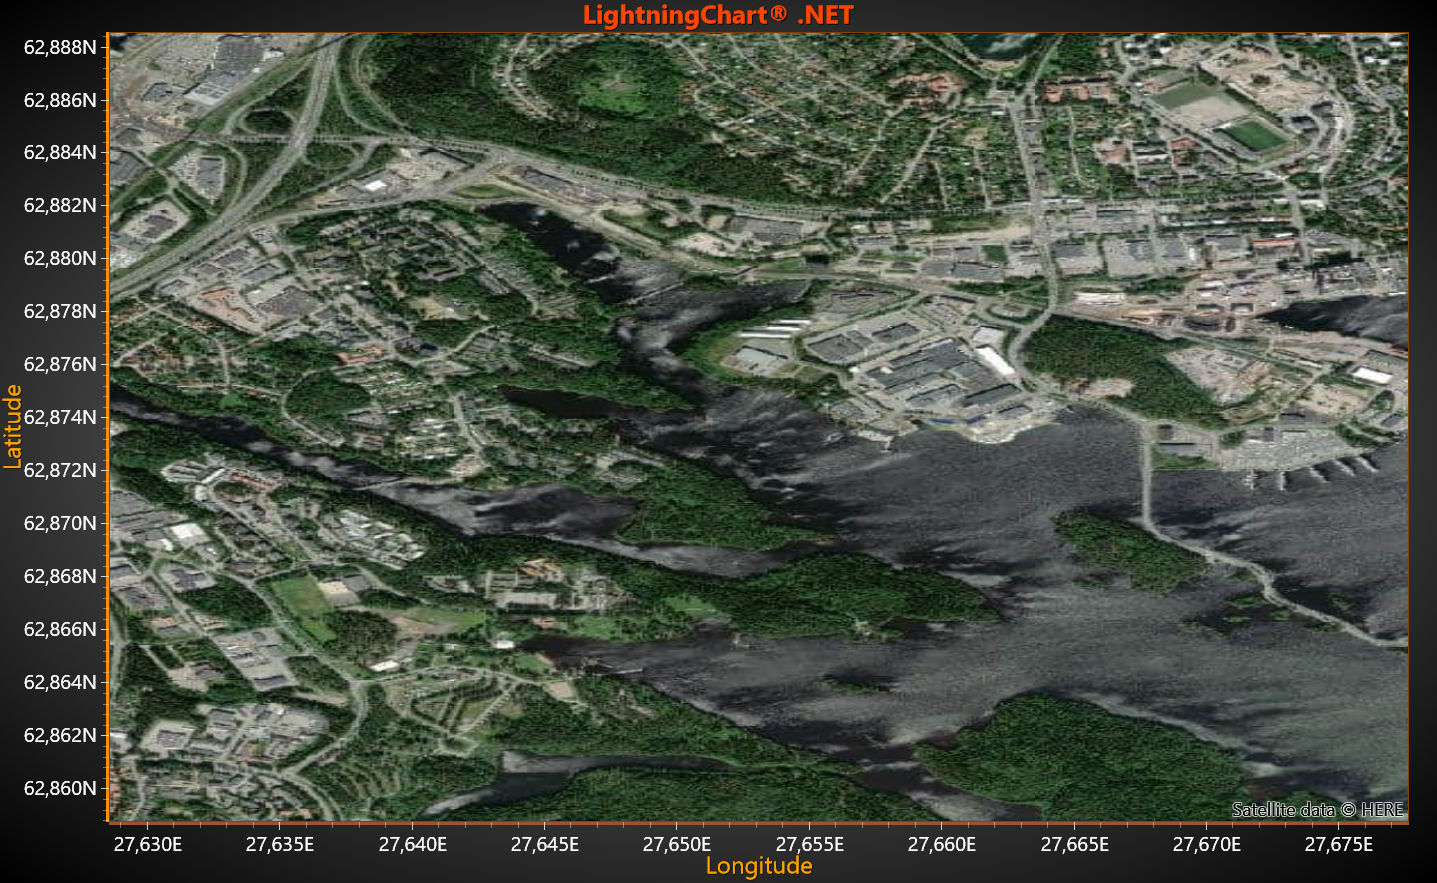Screen dimensions: 1437x883
Task: Click the 62,880N latitude label
Action: click(x=60, y=258)
